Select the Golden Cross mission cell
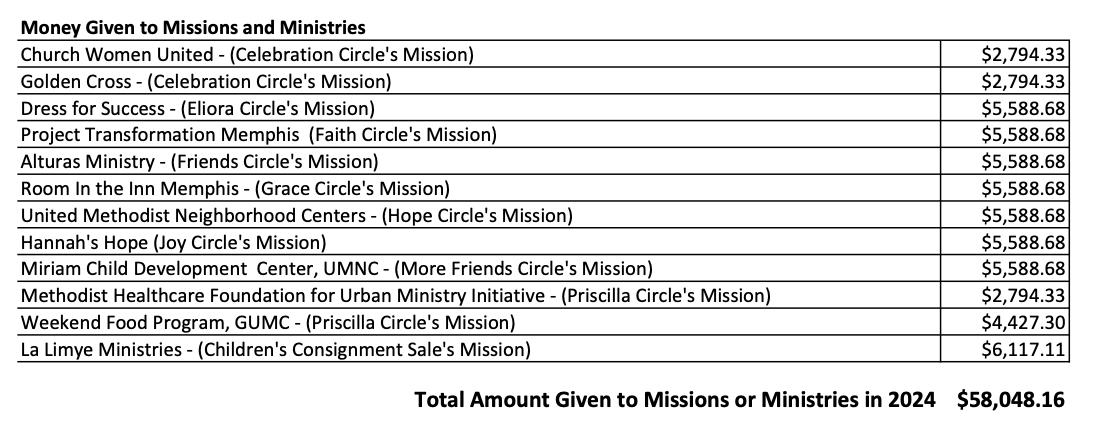1094x426 pixels. (x=206, y=81)
